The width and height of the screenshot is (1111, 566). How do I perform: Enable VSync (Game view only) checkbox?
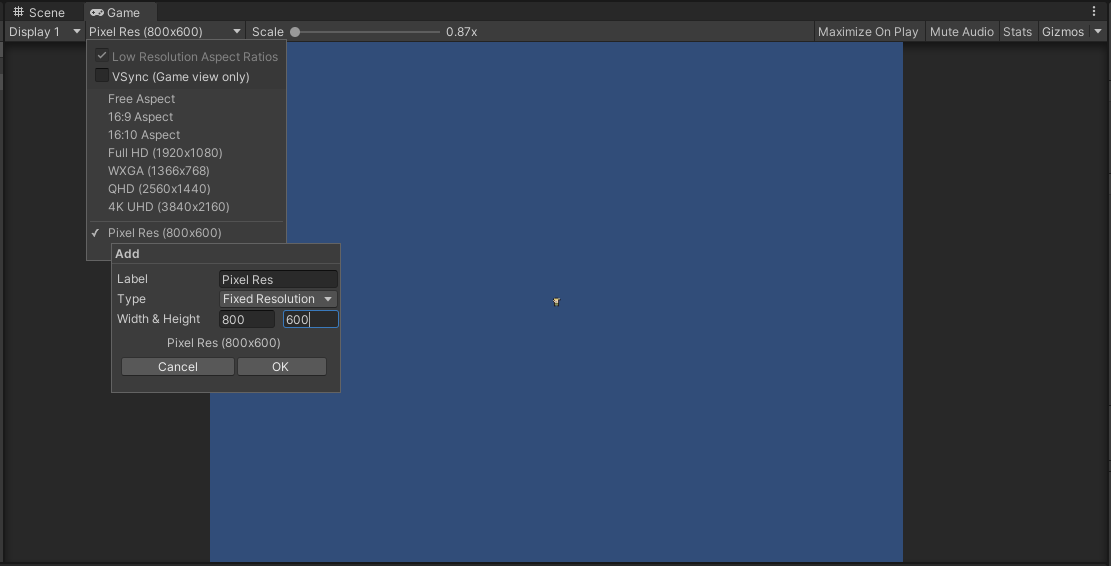(102, 76)
